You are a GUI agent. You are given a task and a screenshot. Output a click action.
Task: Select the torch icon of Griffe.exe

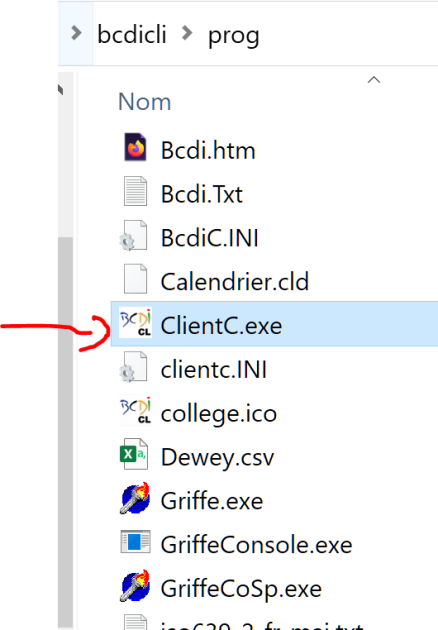tap(135, 498)
